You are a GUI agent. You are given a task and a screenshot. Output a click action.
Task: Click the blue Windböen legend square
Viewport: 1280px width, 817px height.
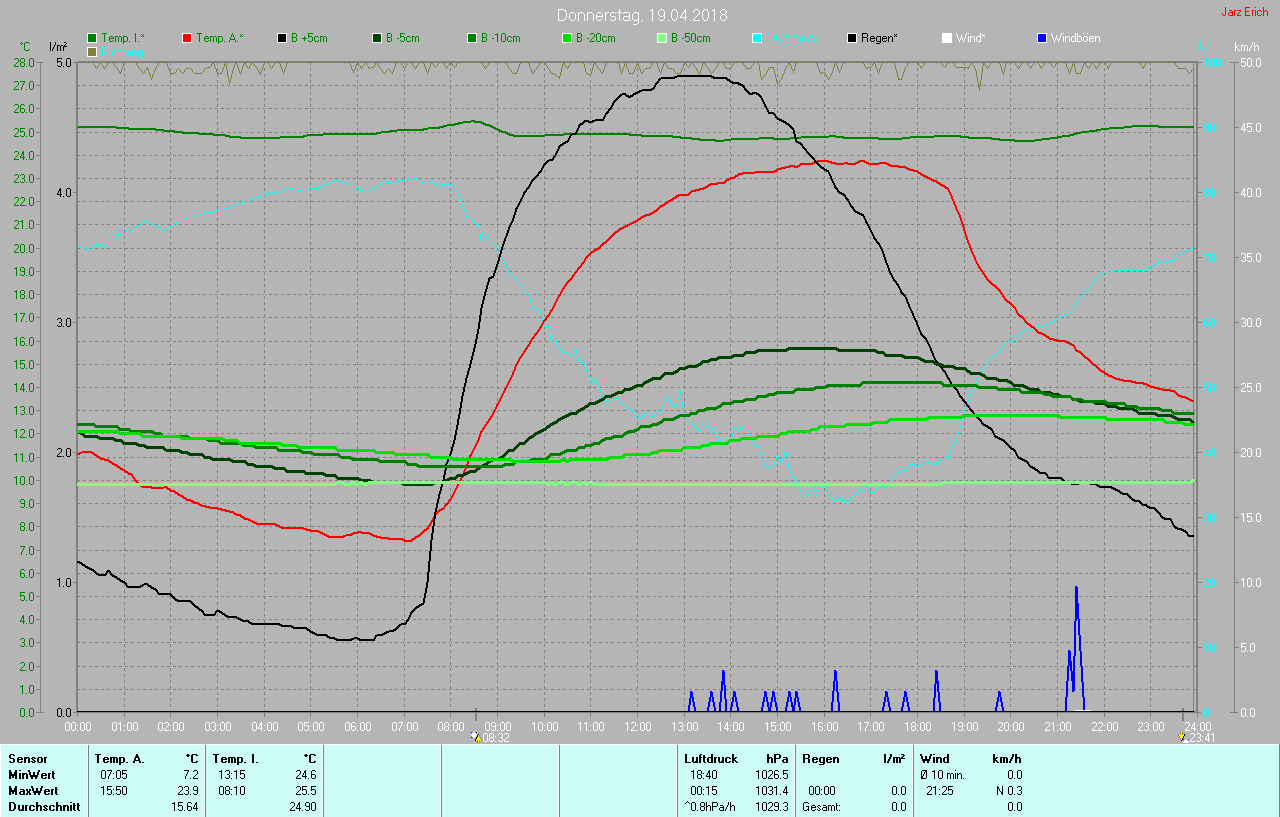coord(1042,38)
